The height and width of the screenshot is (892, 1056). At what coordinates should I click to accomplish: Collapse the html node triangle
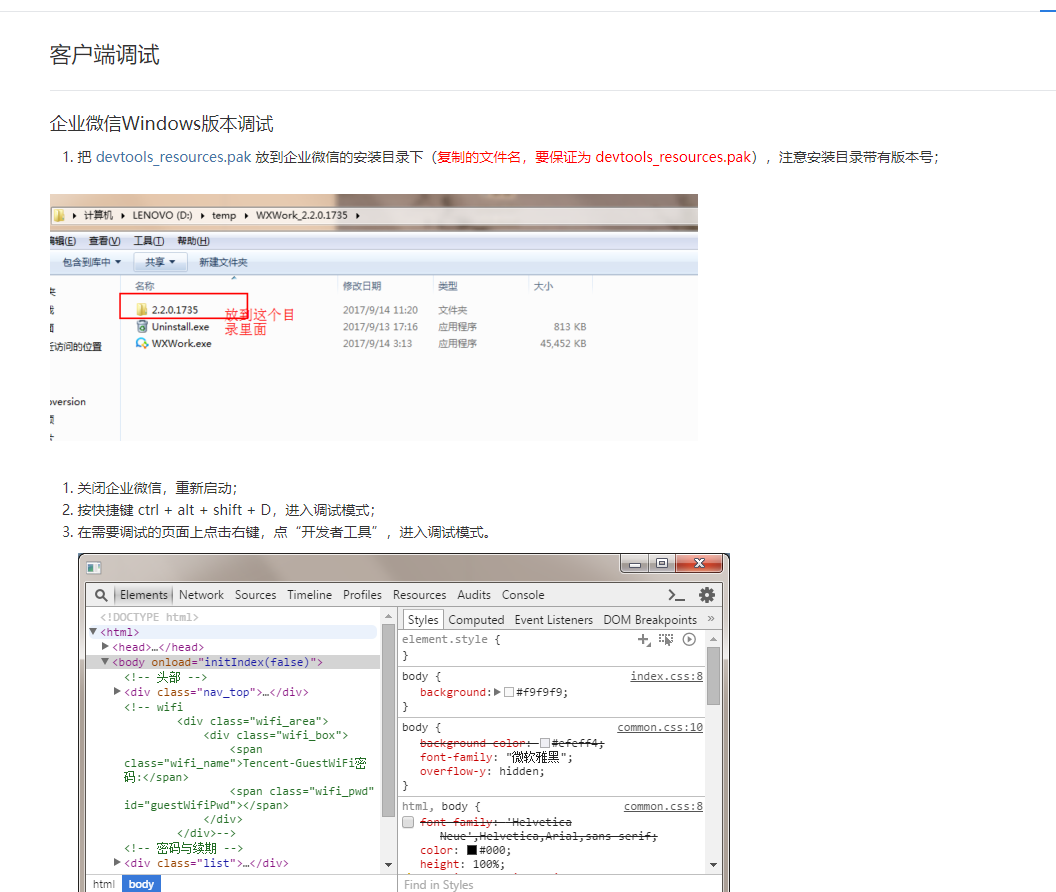tap(93, 632)
